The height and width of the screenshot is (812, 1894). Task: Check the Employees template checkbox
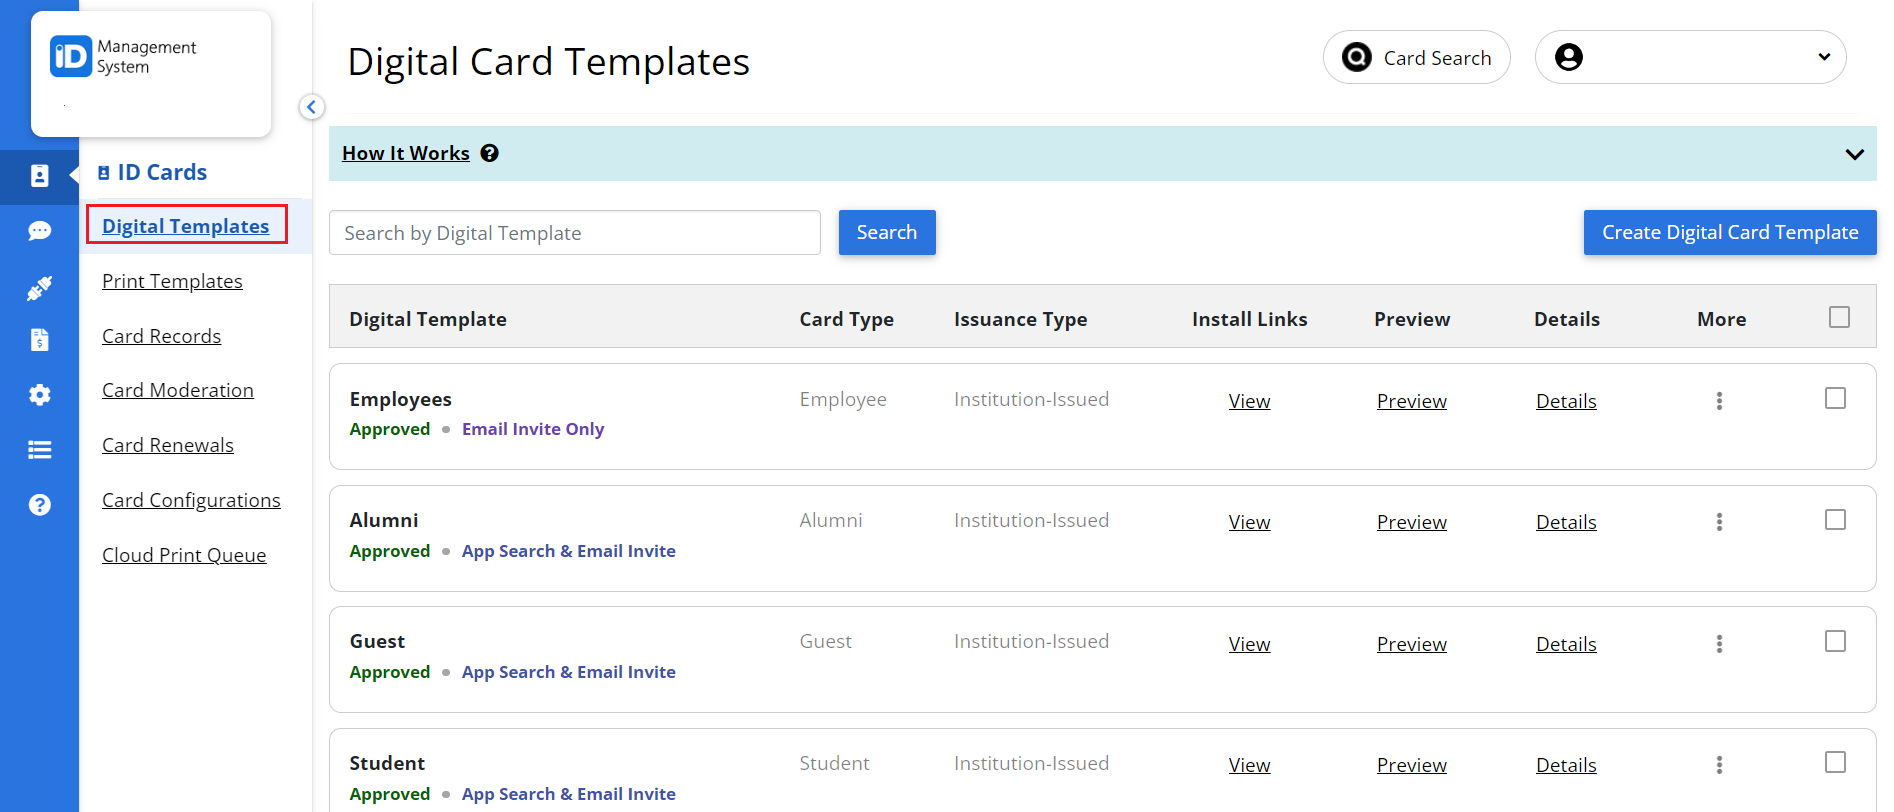(1835, 398)
